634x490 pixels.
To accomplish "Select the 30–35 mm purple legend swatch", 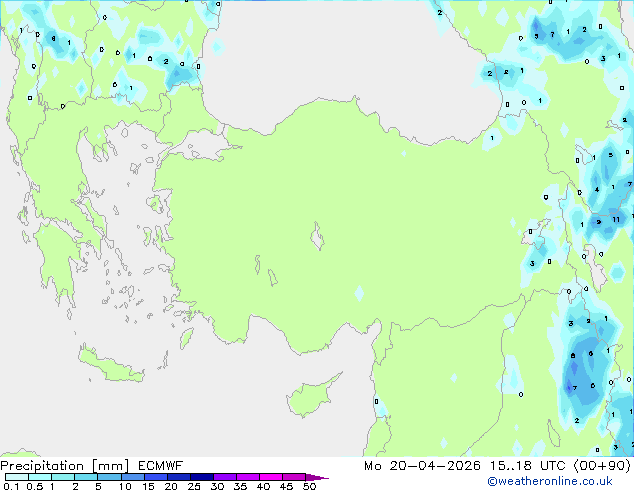I will 224,477.
